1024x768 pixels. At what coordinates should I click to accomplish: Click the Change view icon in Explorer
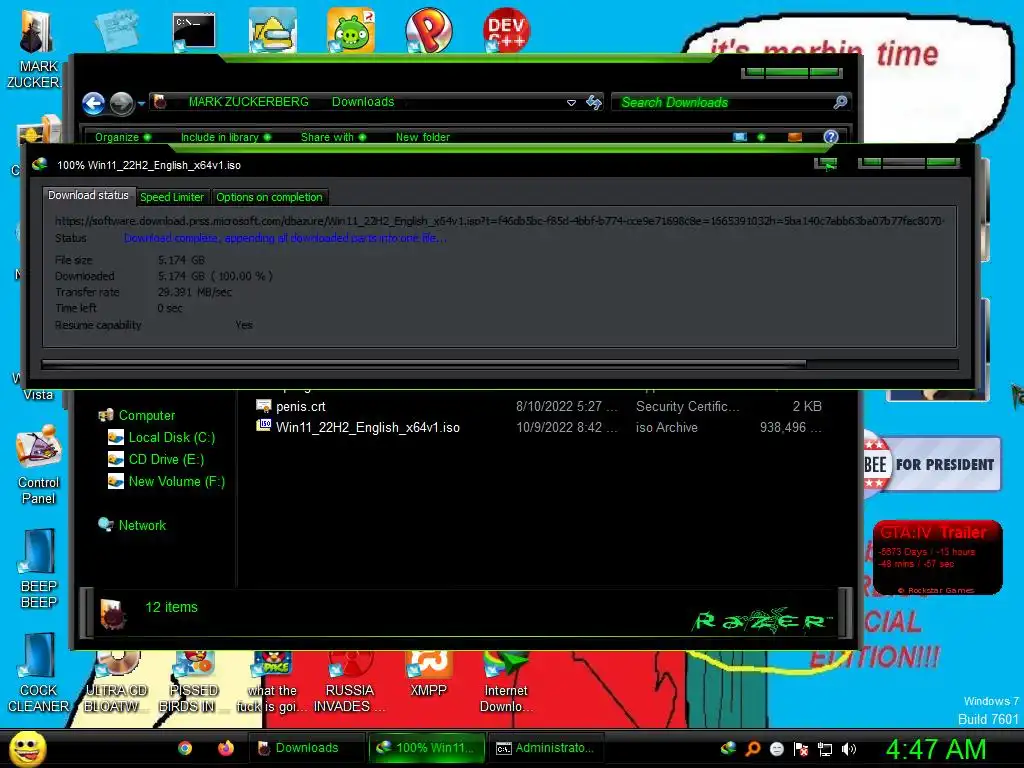click(739, 137)
